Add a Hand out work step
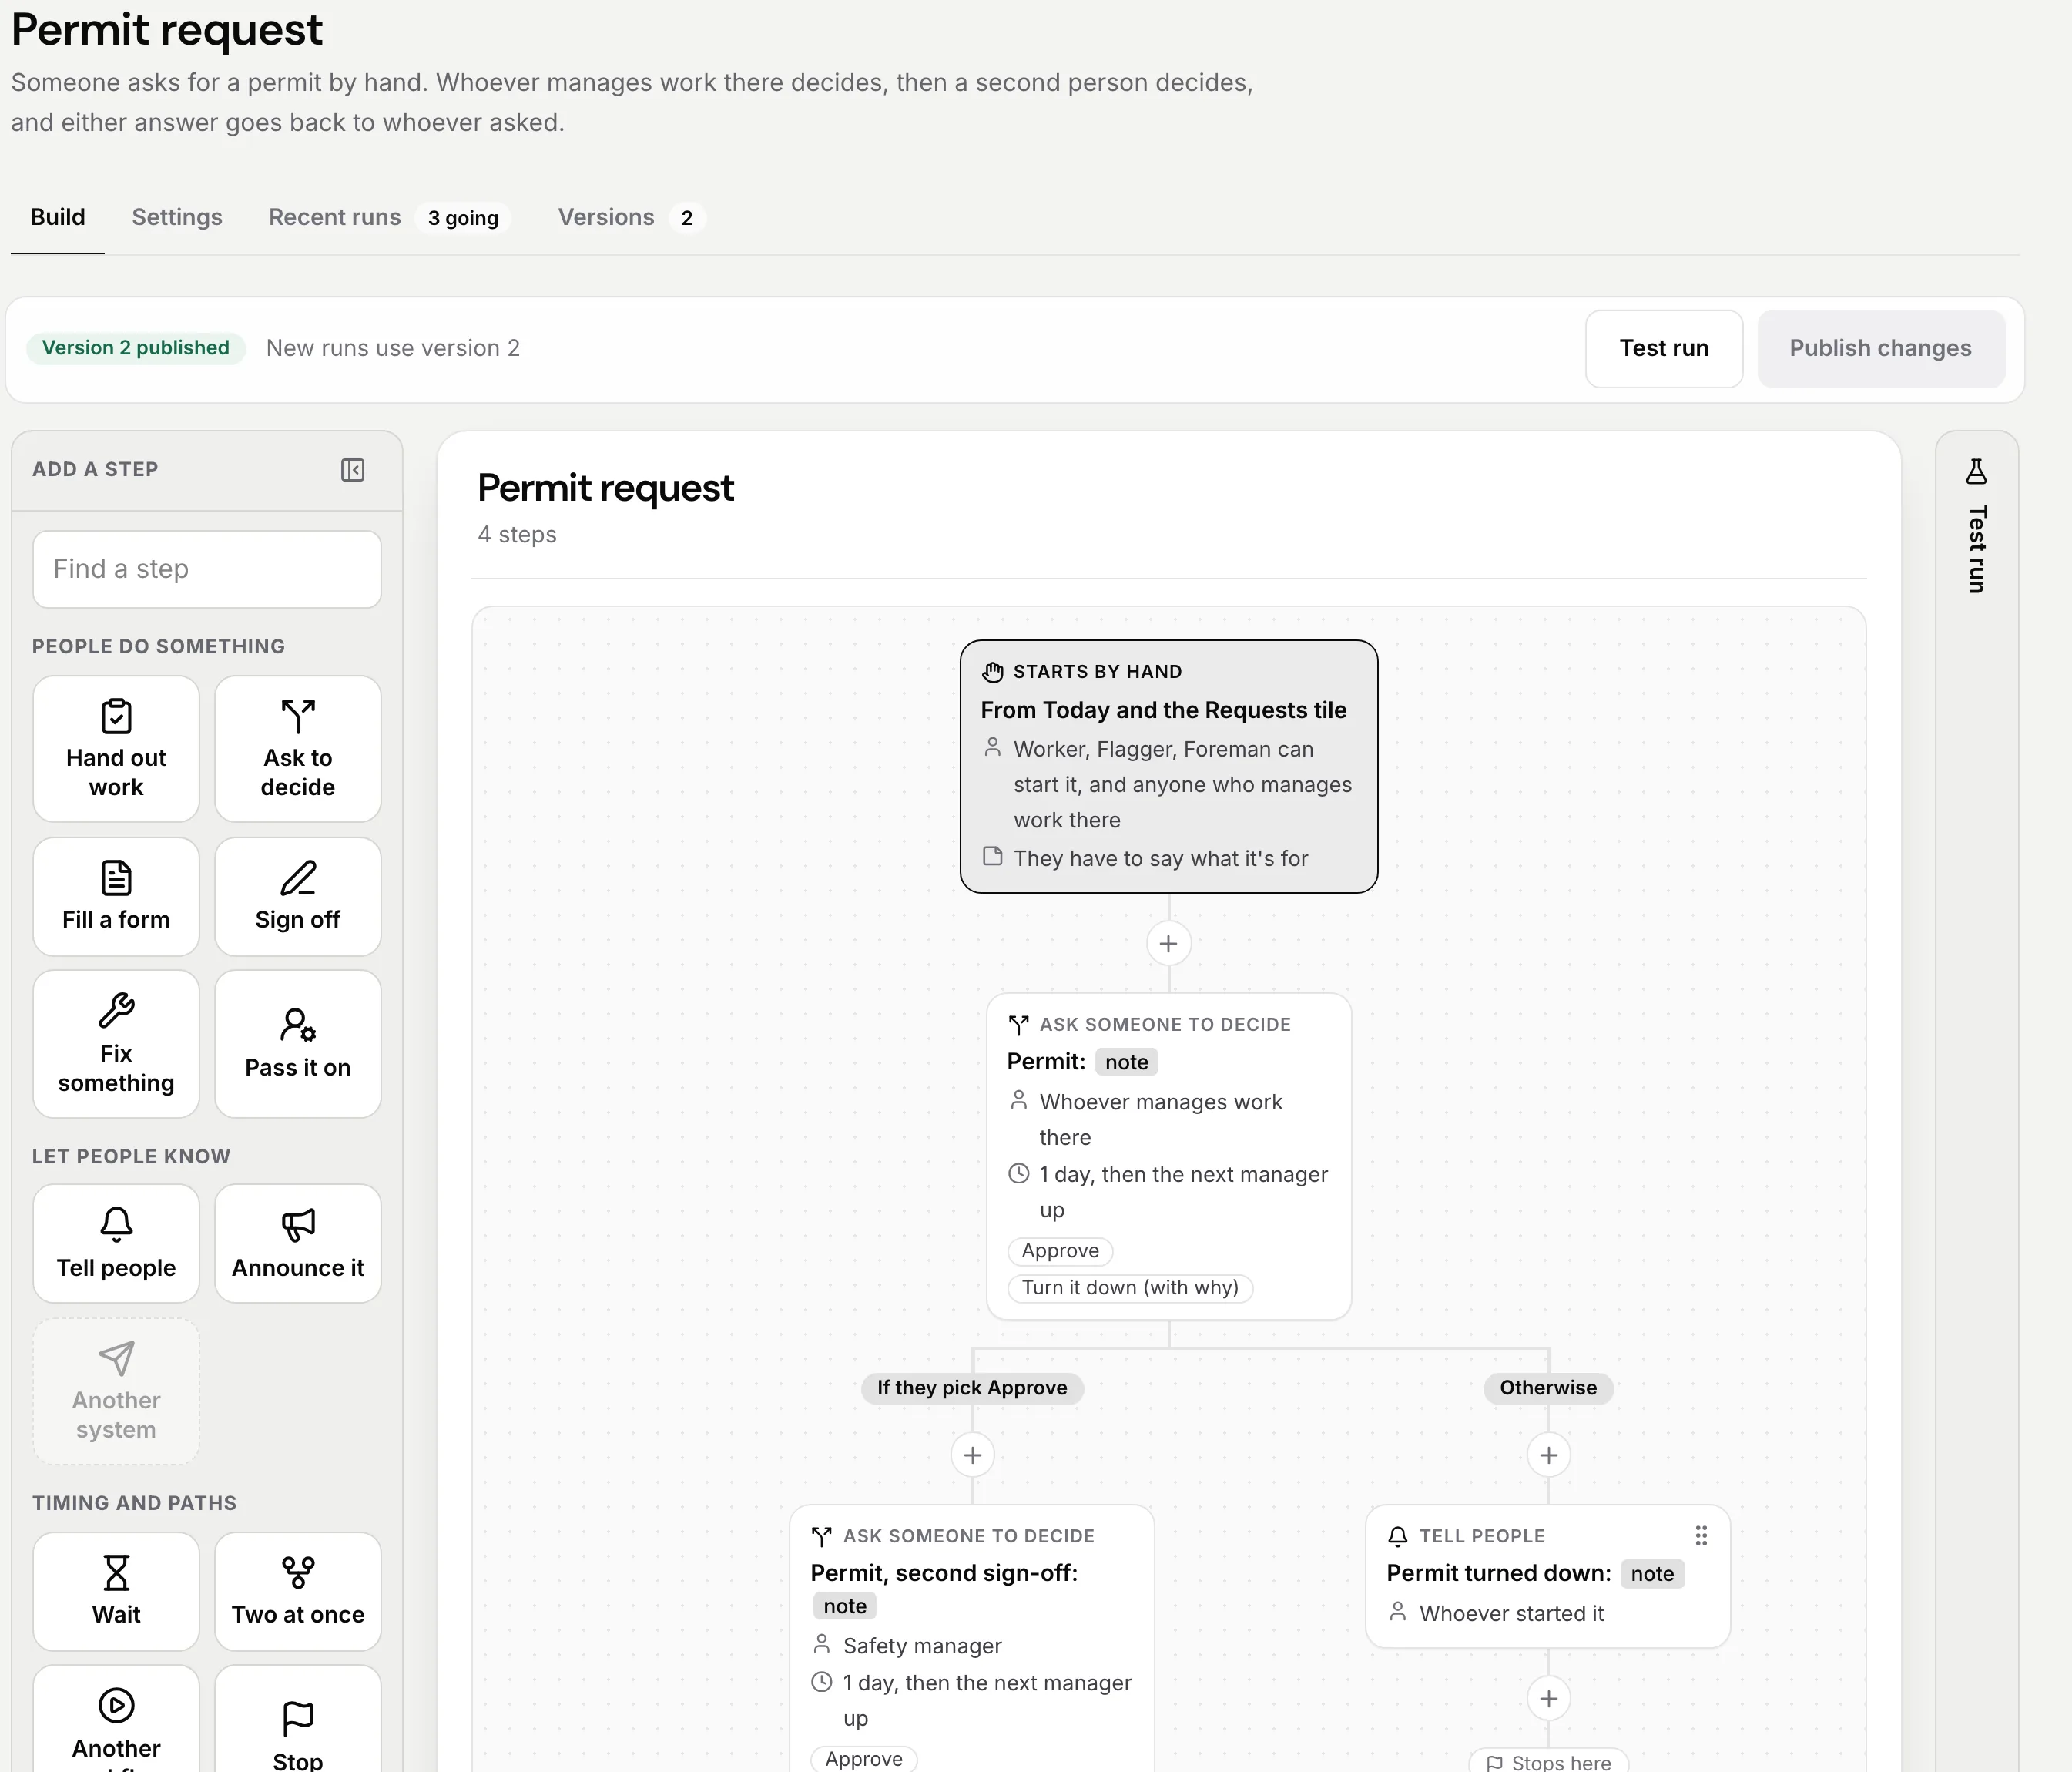 [x=116, y=748]
